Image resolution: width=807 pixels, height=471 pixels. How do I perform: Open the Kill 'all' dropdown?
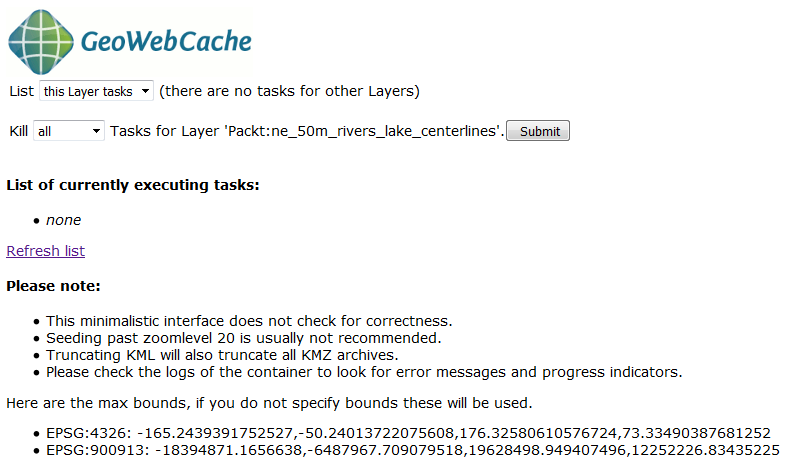pos(69,131)
